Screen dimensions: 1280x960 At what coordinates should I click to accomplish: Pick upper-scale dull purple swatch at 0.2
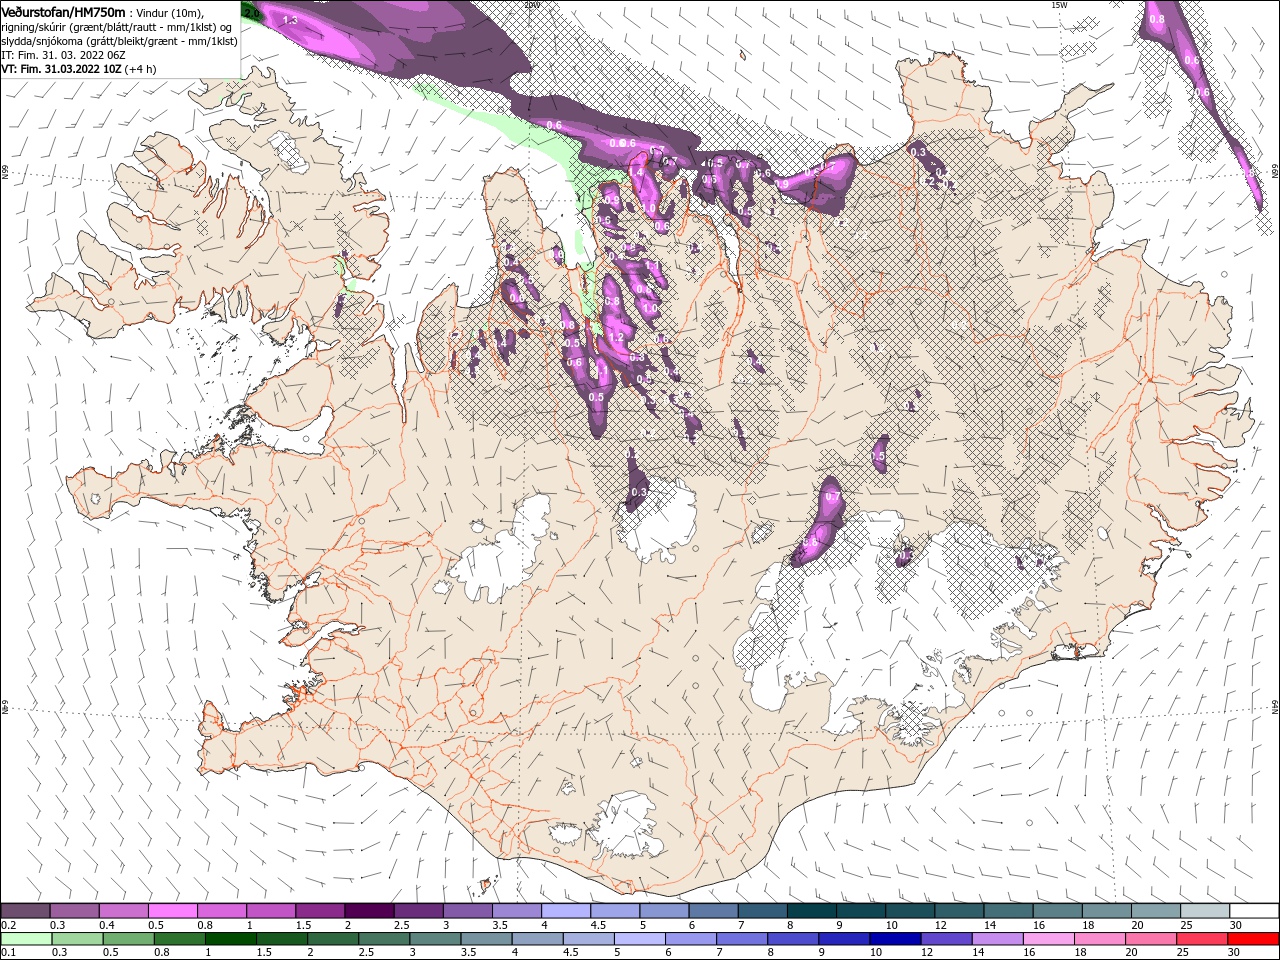(25, 911)
